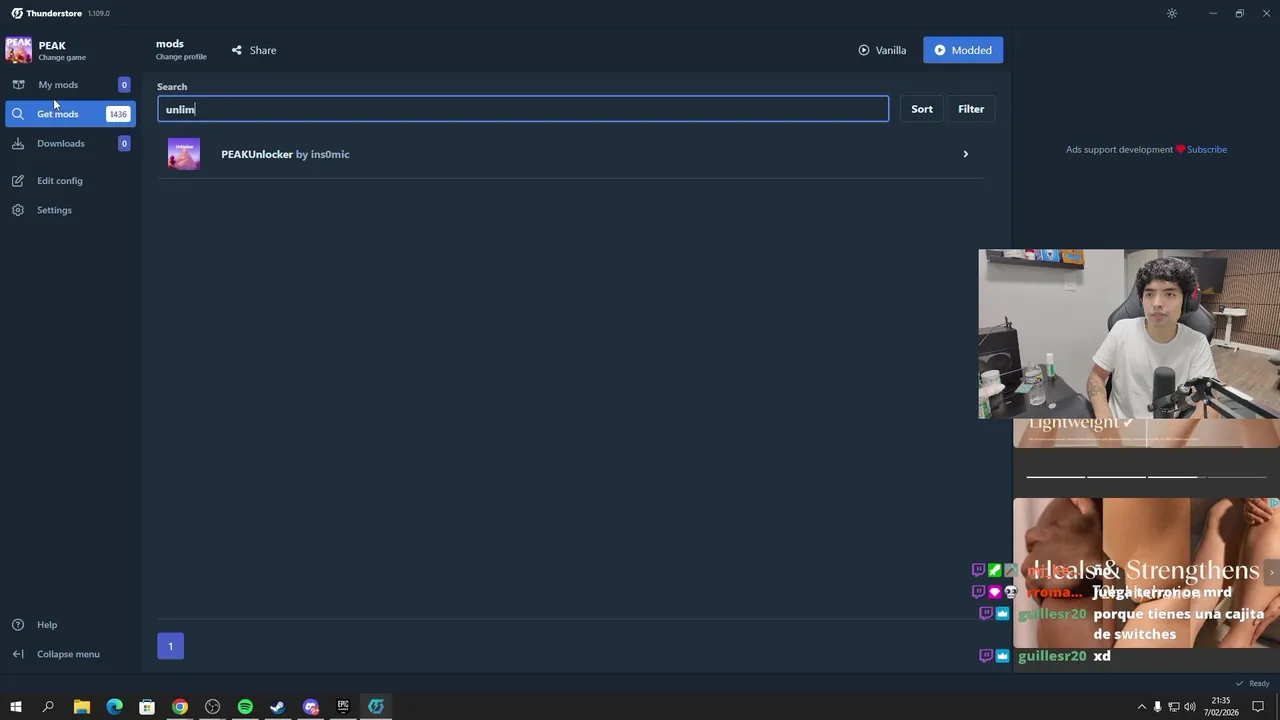Open the Filter options
This screenshot has width=1280, height=720.
(x=971, y=109)
